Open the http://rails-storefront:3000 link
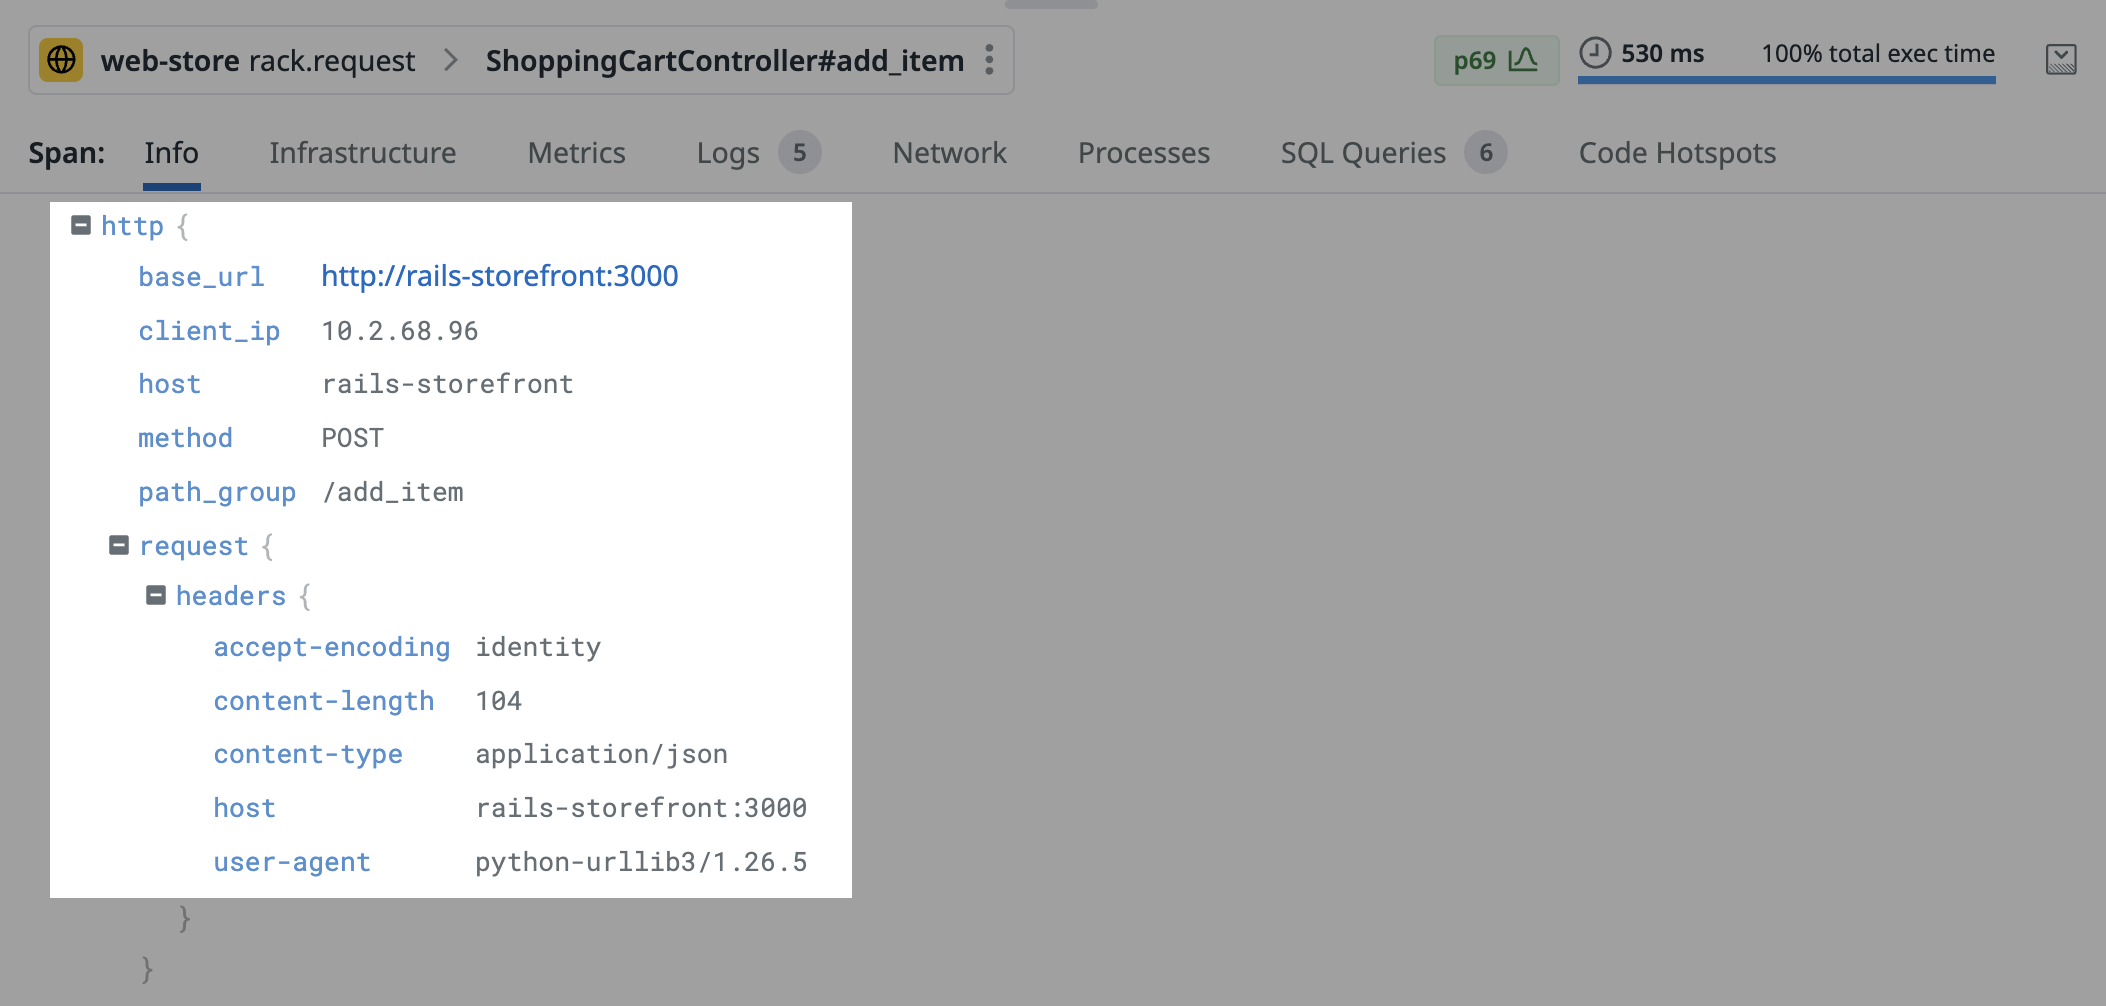The width and height of the screenshot is (2106, 1006). point(499,276)
